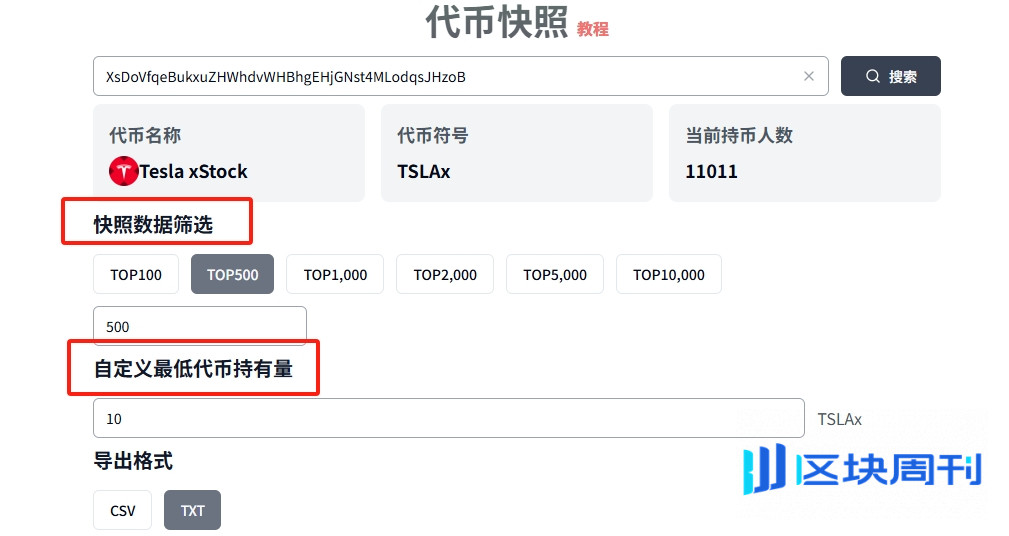Click the TSLAx unit label beside amount field

coord(839,419)
